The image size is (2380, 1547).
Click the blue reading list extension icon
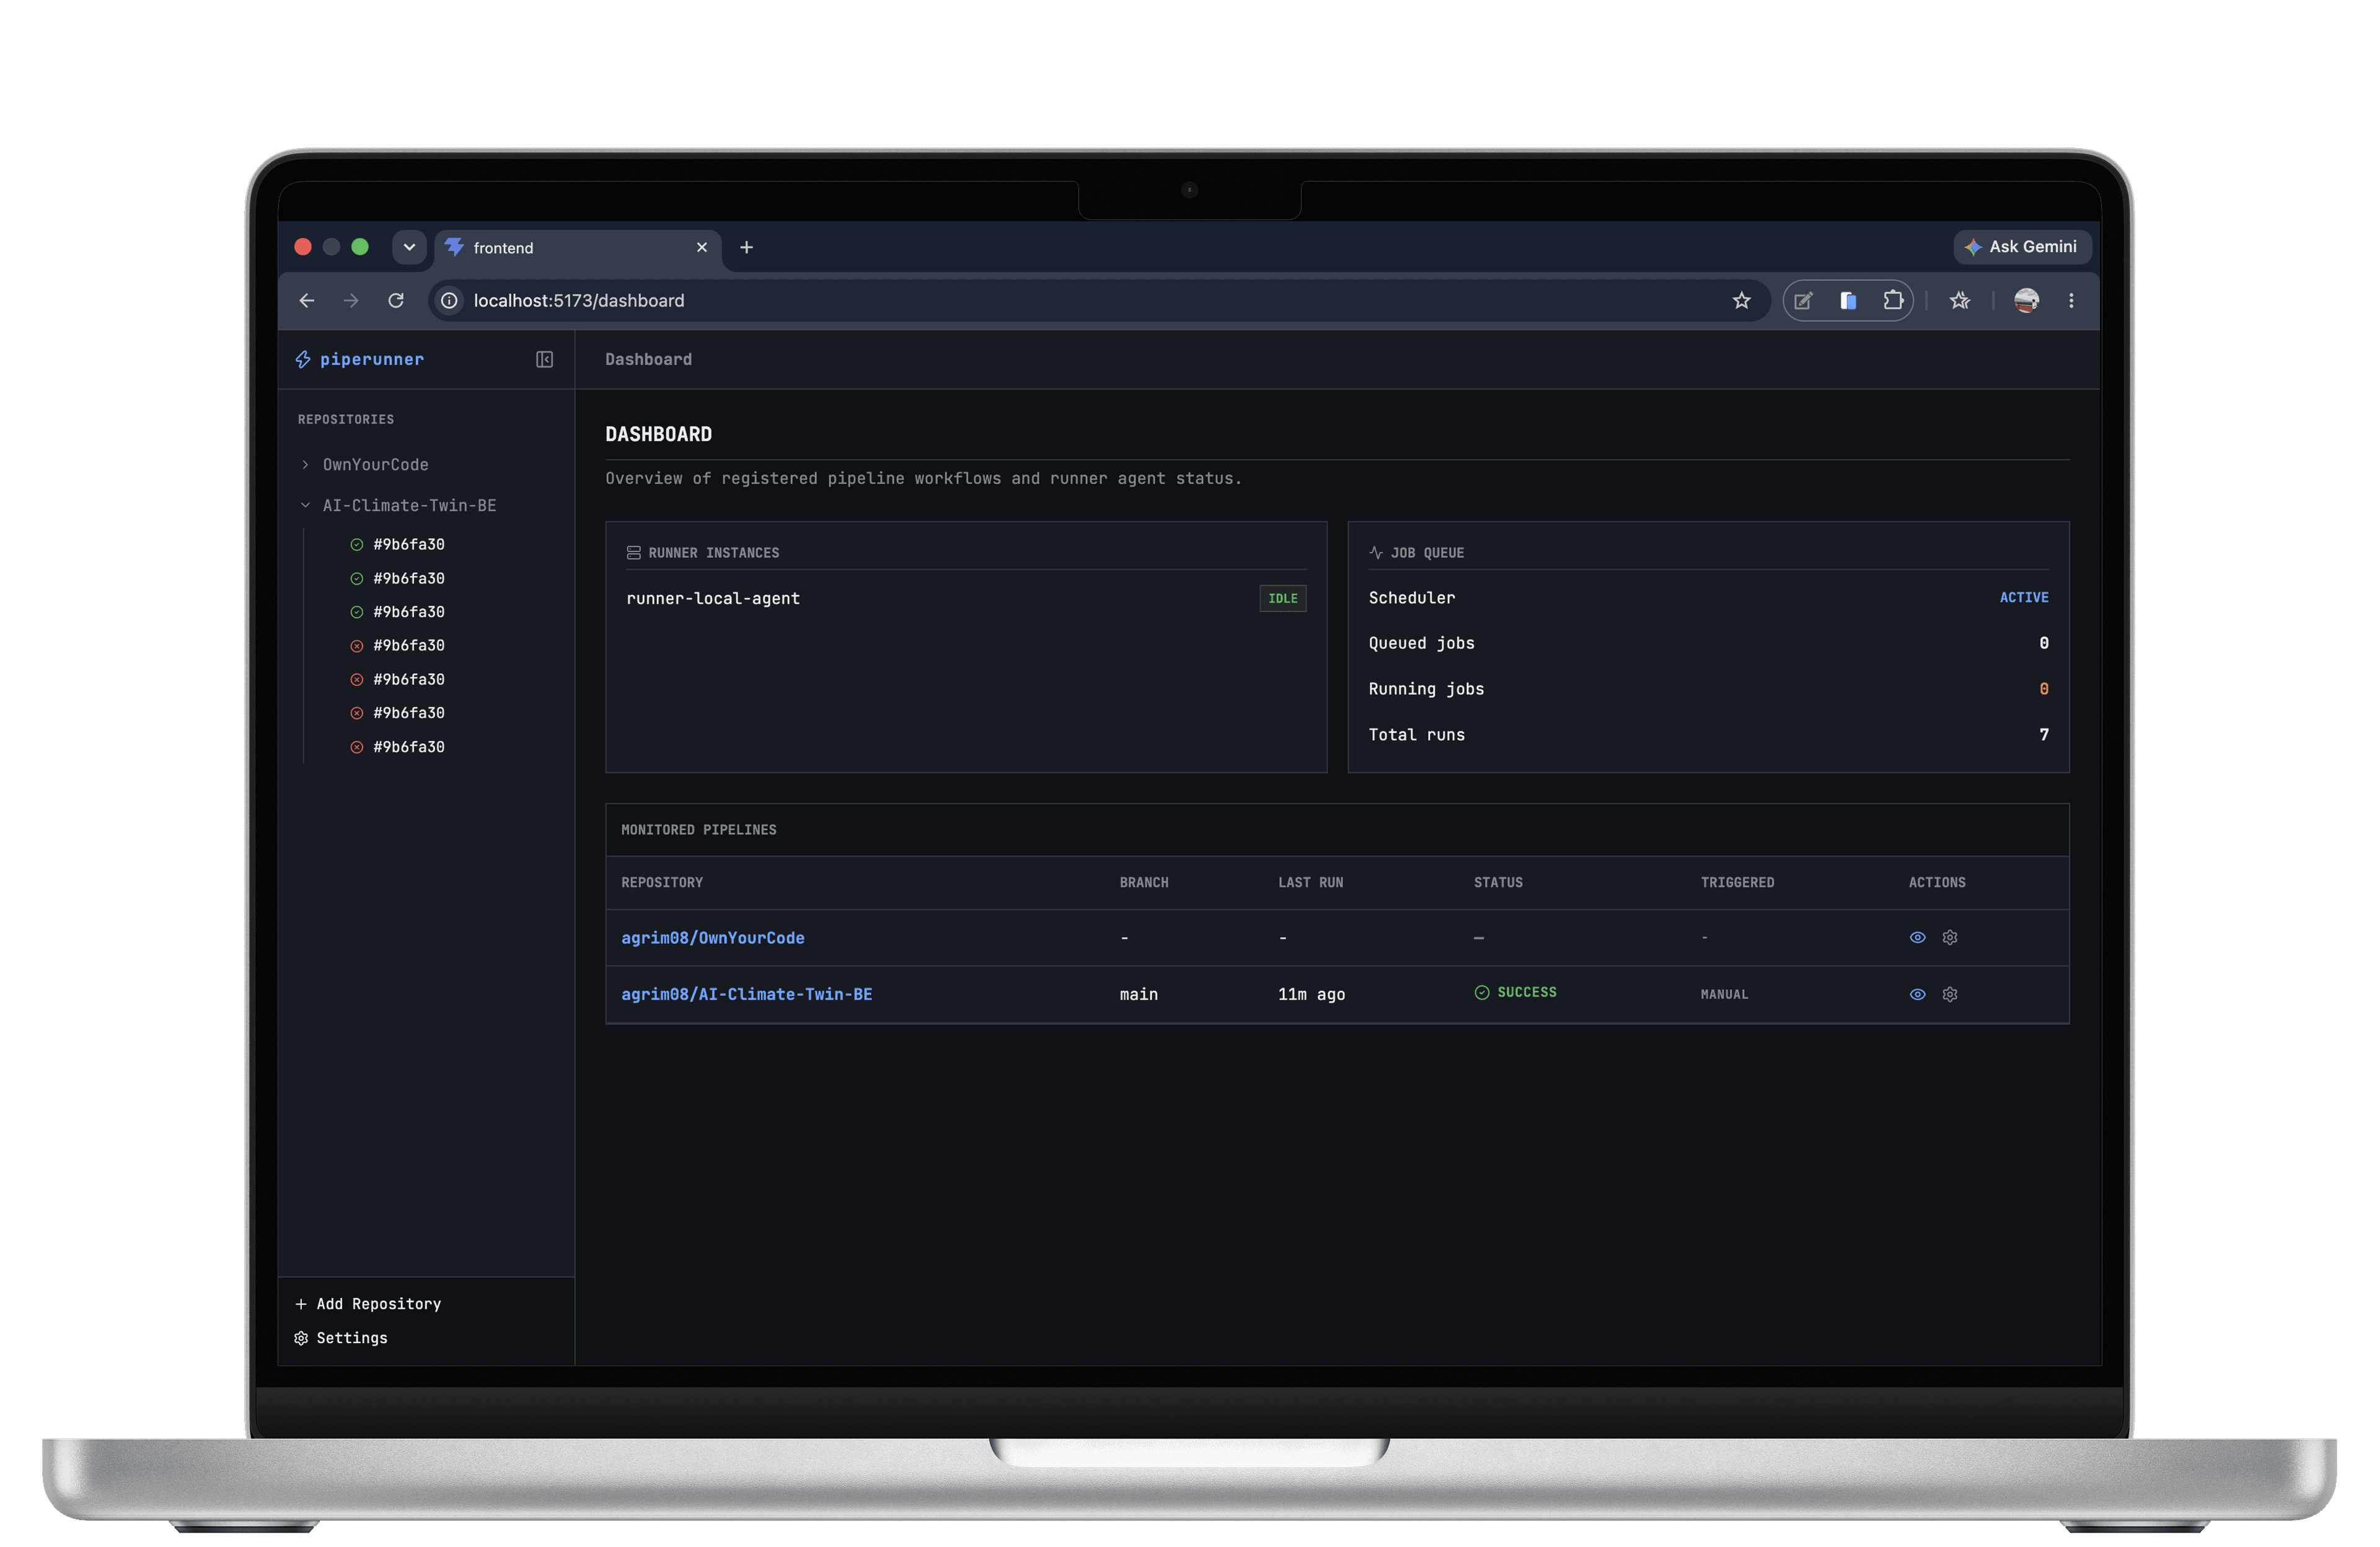click(1848, 301)
